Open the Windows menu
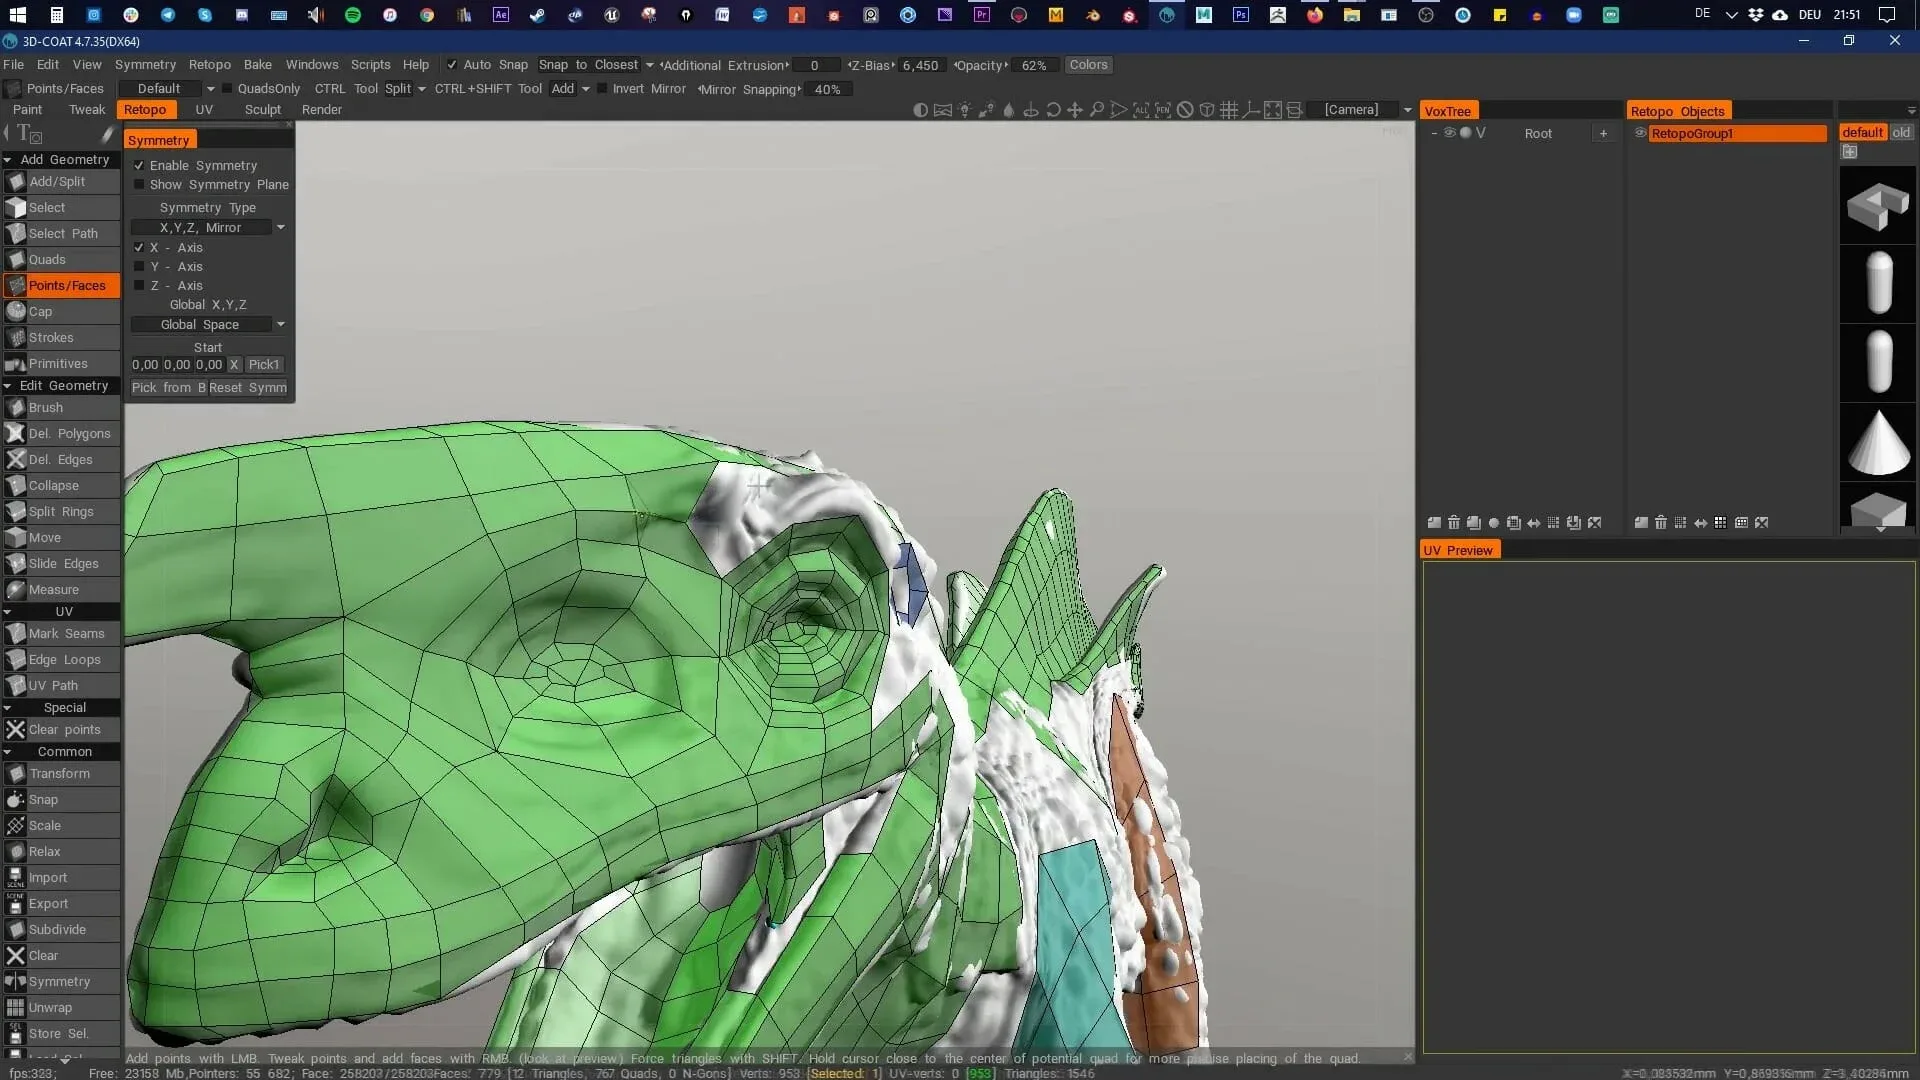The height and width of the screenshot is (1080, 1920). (312, 64)
